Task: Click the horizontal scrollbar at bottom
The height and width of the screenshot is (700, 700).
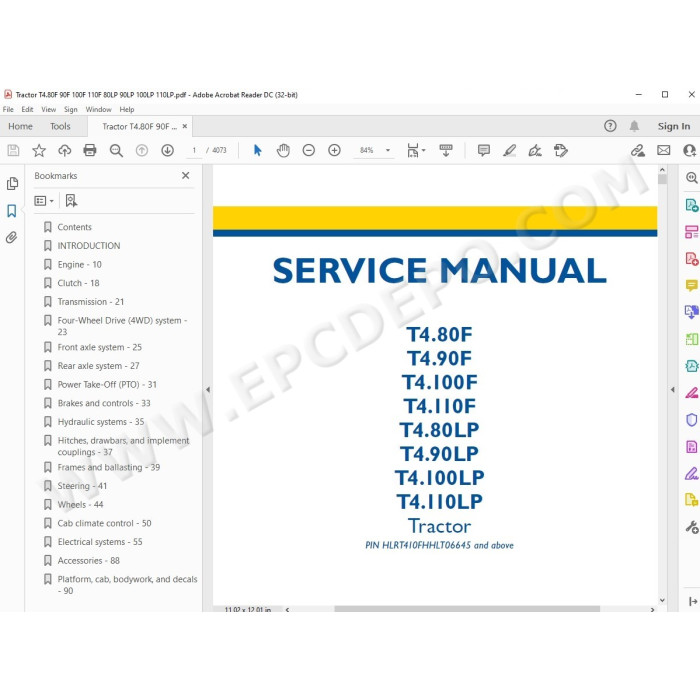Action: coord(467,609)
